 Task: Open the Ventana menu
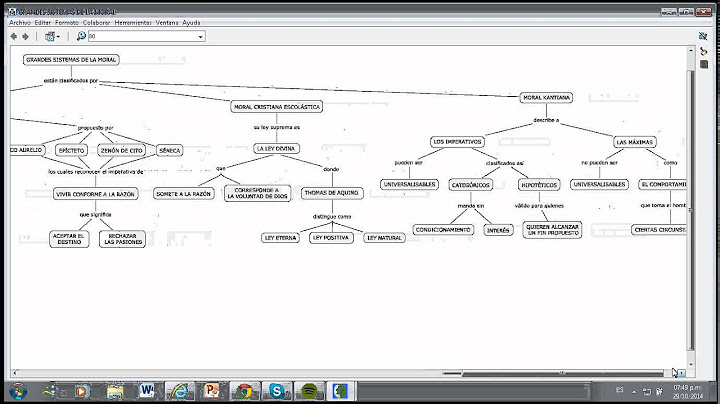coord(167,22)
